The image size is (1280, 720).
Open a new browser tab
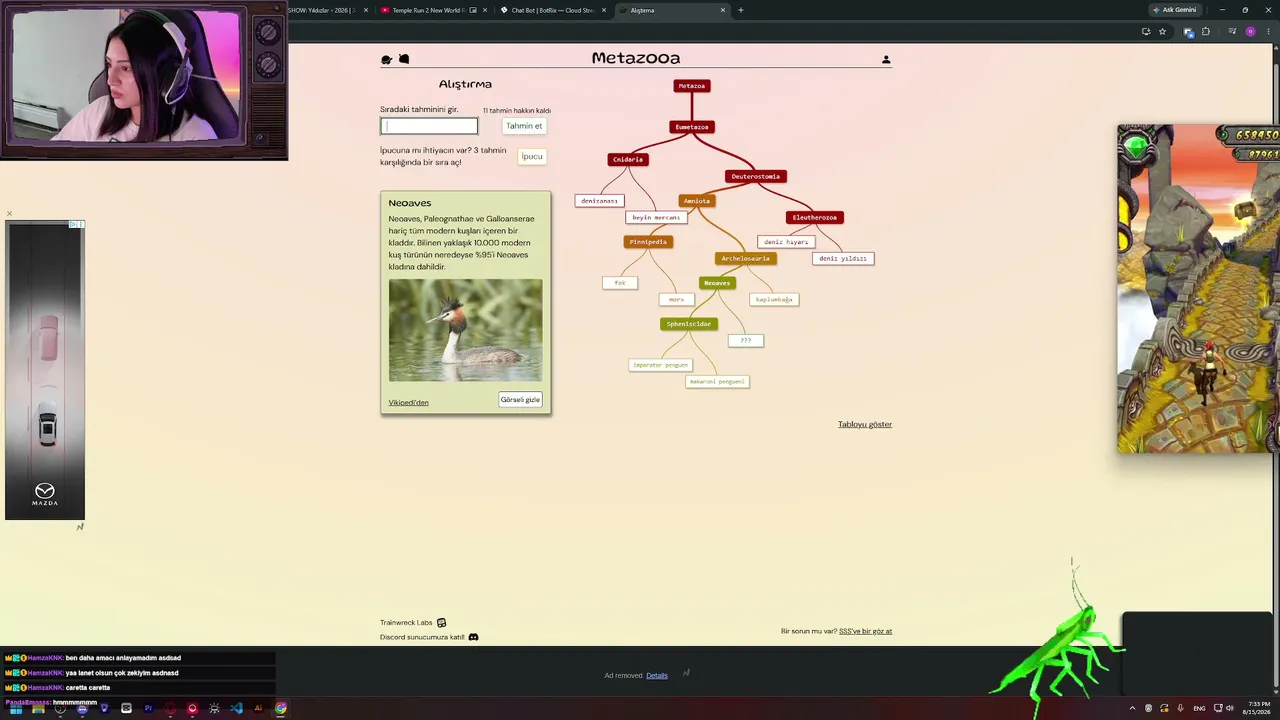[741, 10]
